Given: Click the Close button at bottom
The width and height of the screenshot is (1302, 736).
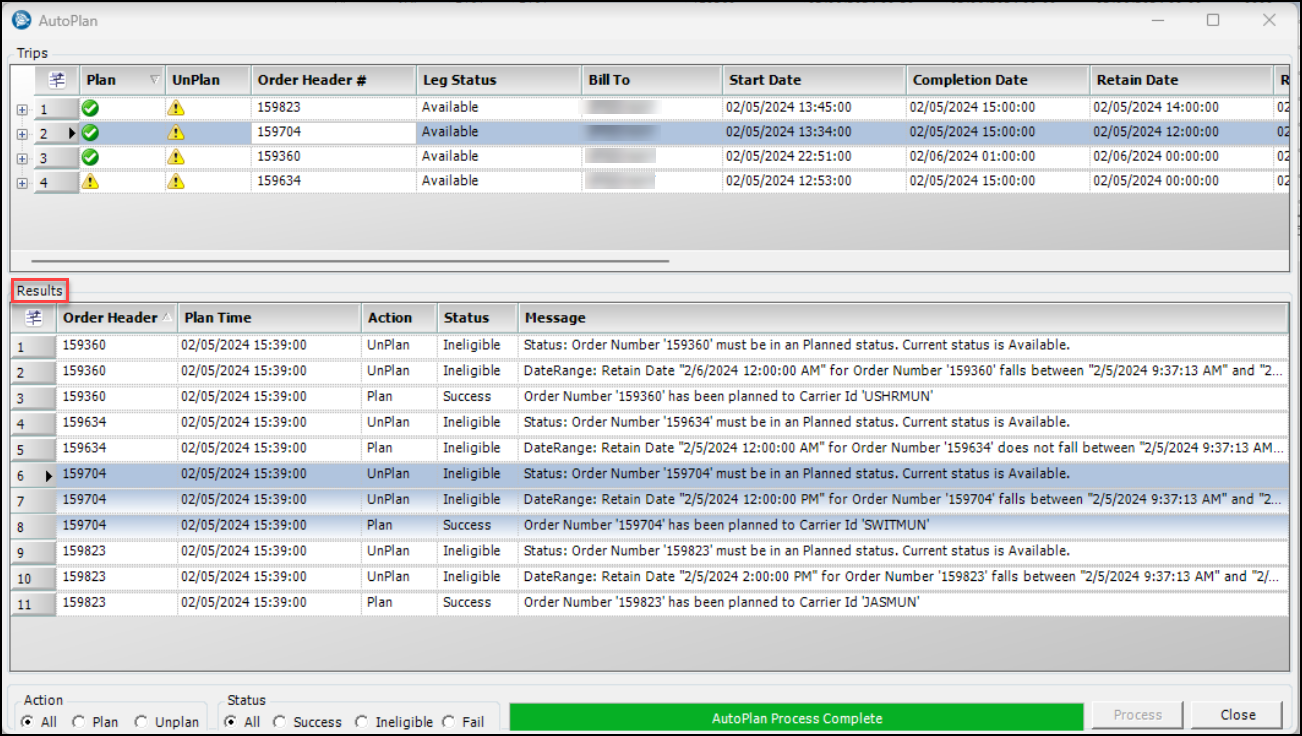Looking at the screenshot, I should tap(1237, 715).
